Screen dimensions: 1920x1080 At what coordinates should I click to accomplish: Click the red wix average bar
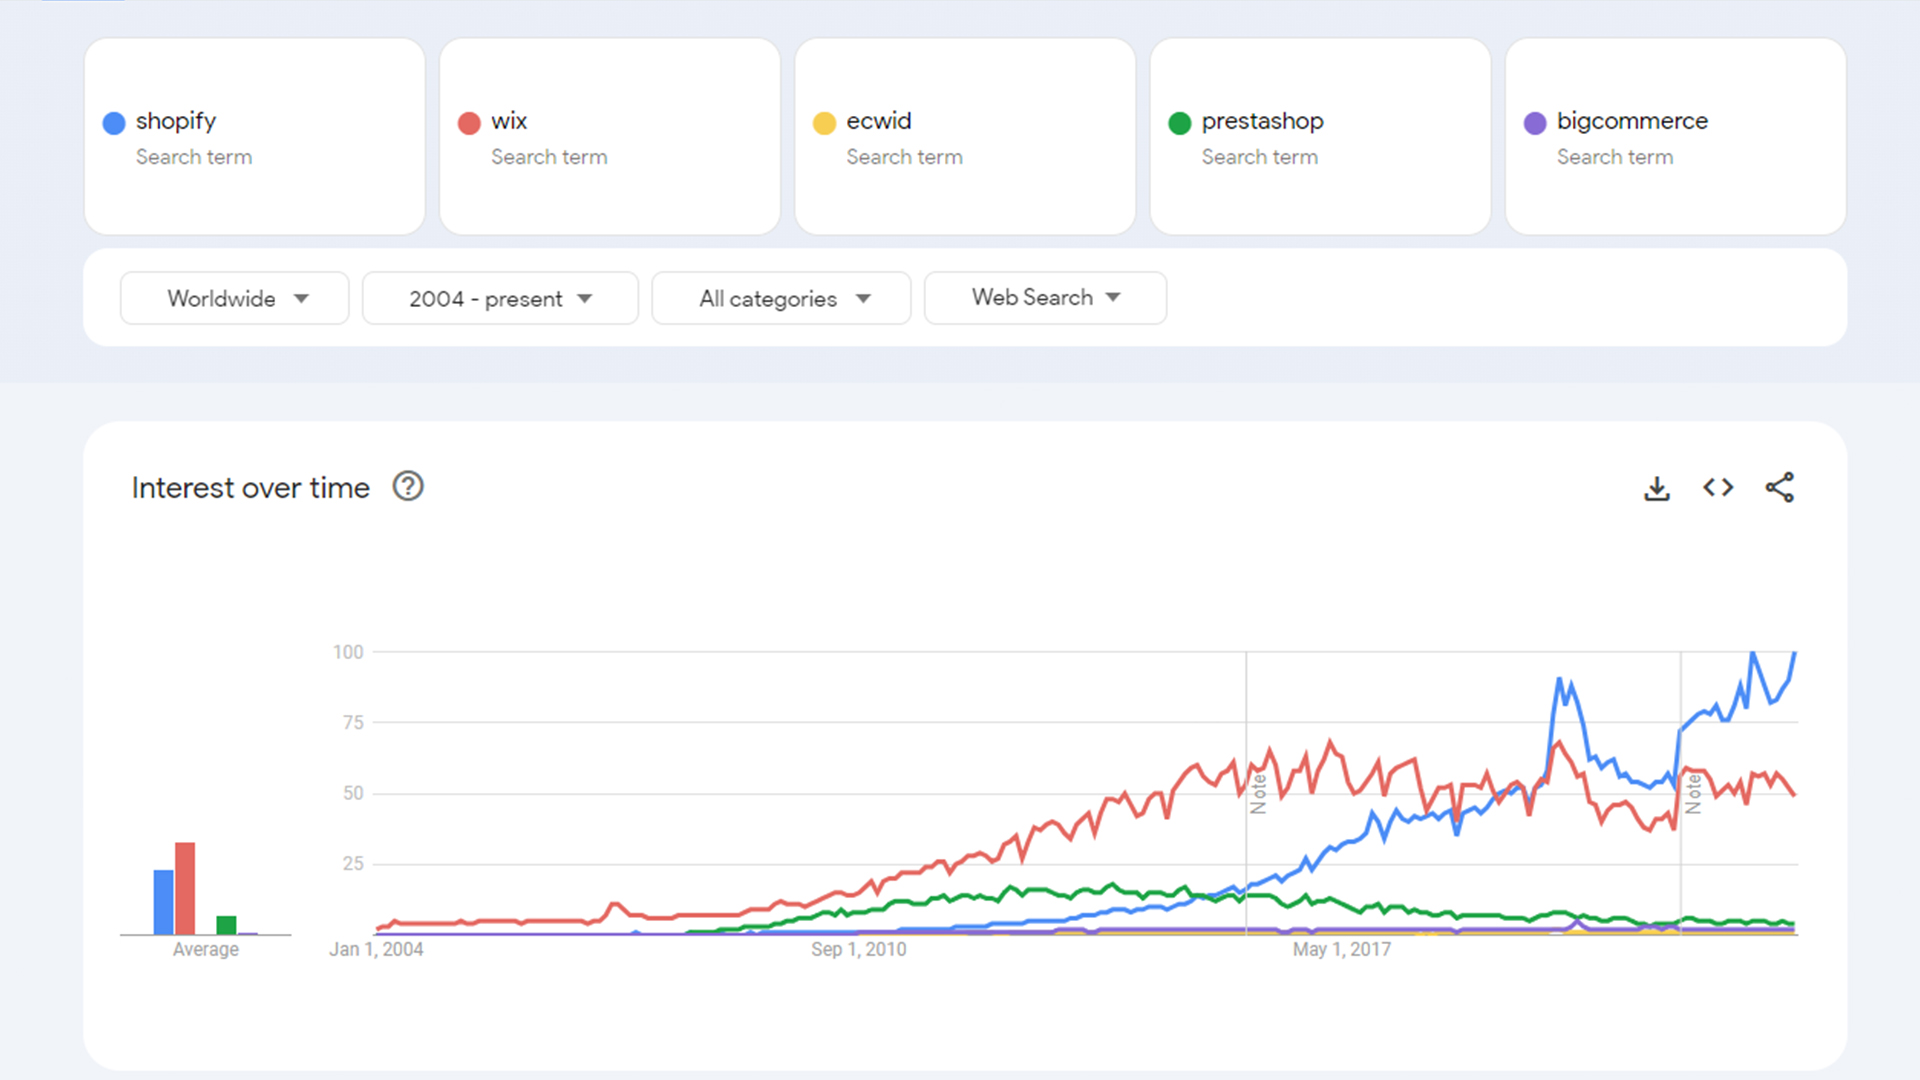tap(185, 888)
